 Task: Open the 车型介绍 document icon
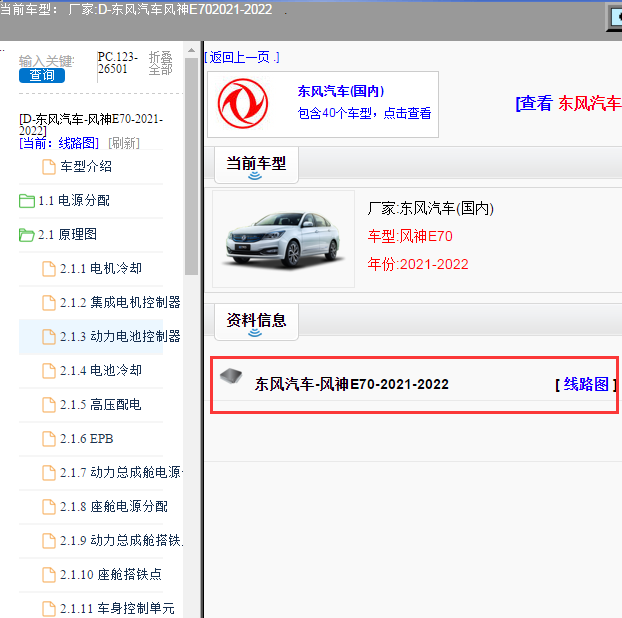[x=49, y=167]
